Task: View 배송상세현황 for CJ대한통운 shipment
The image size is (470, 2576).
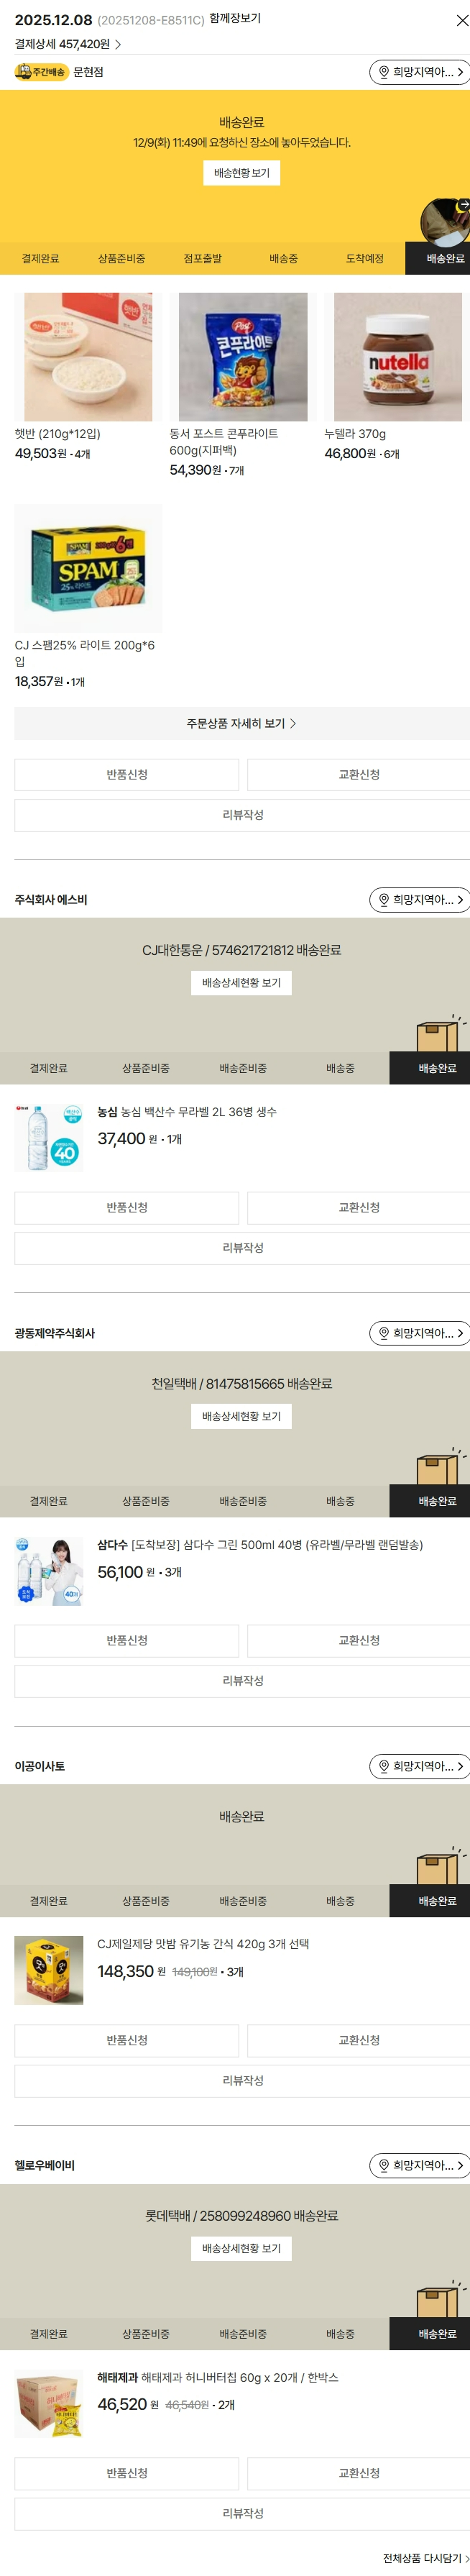Action: pos(241,983)
